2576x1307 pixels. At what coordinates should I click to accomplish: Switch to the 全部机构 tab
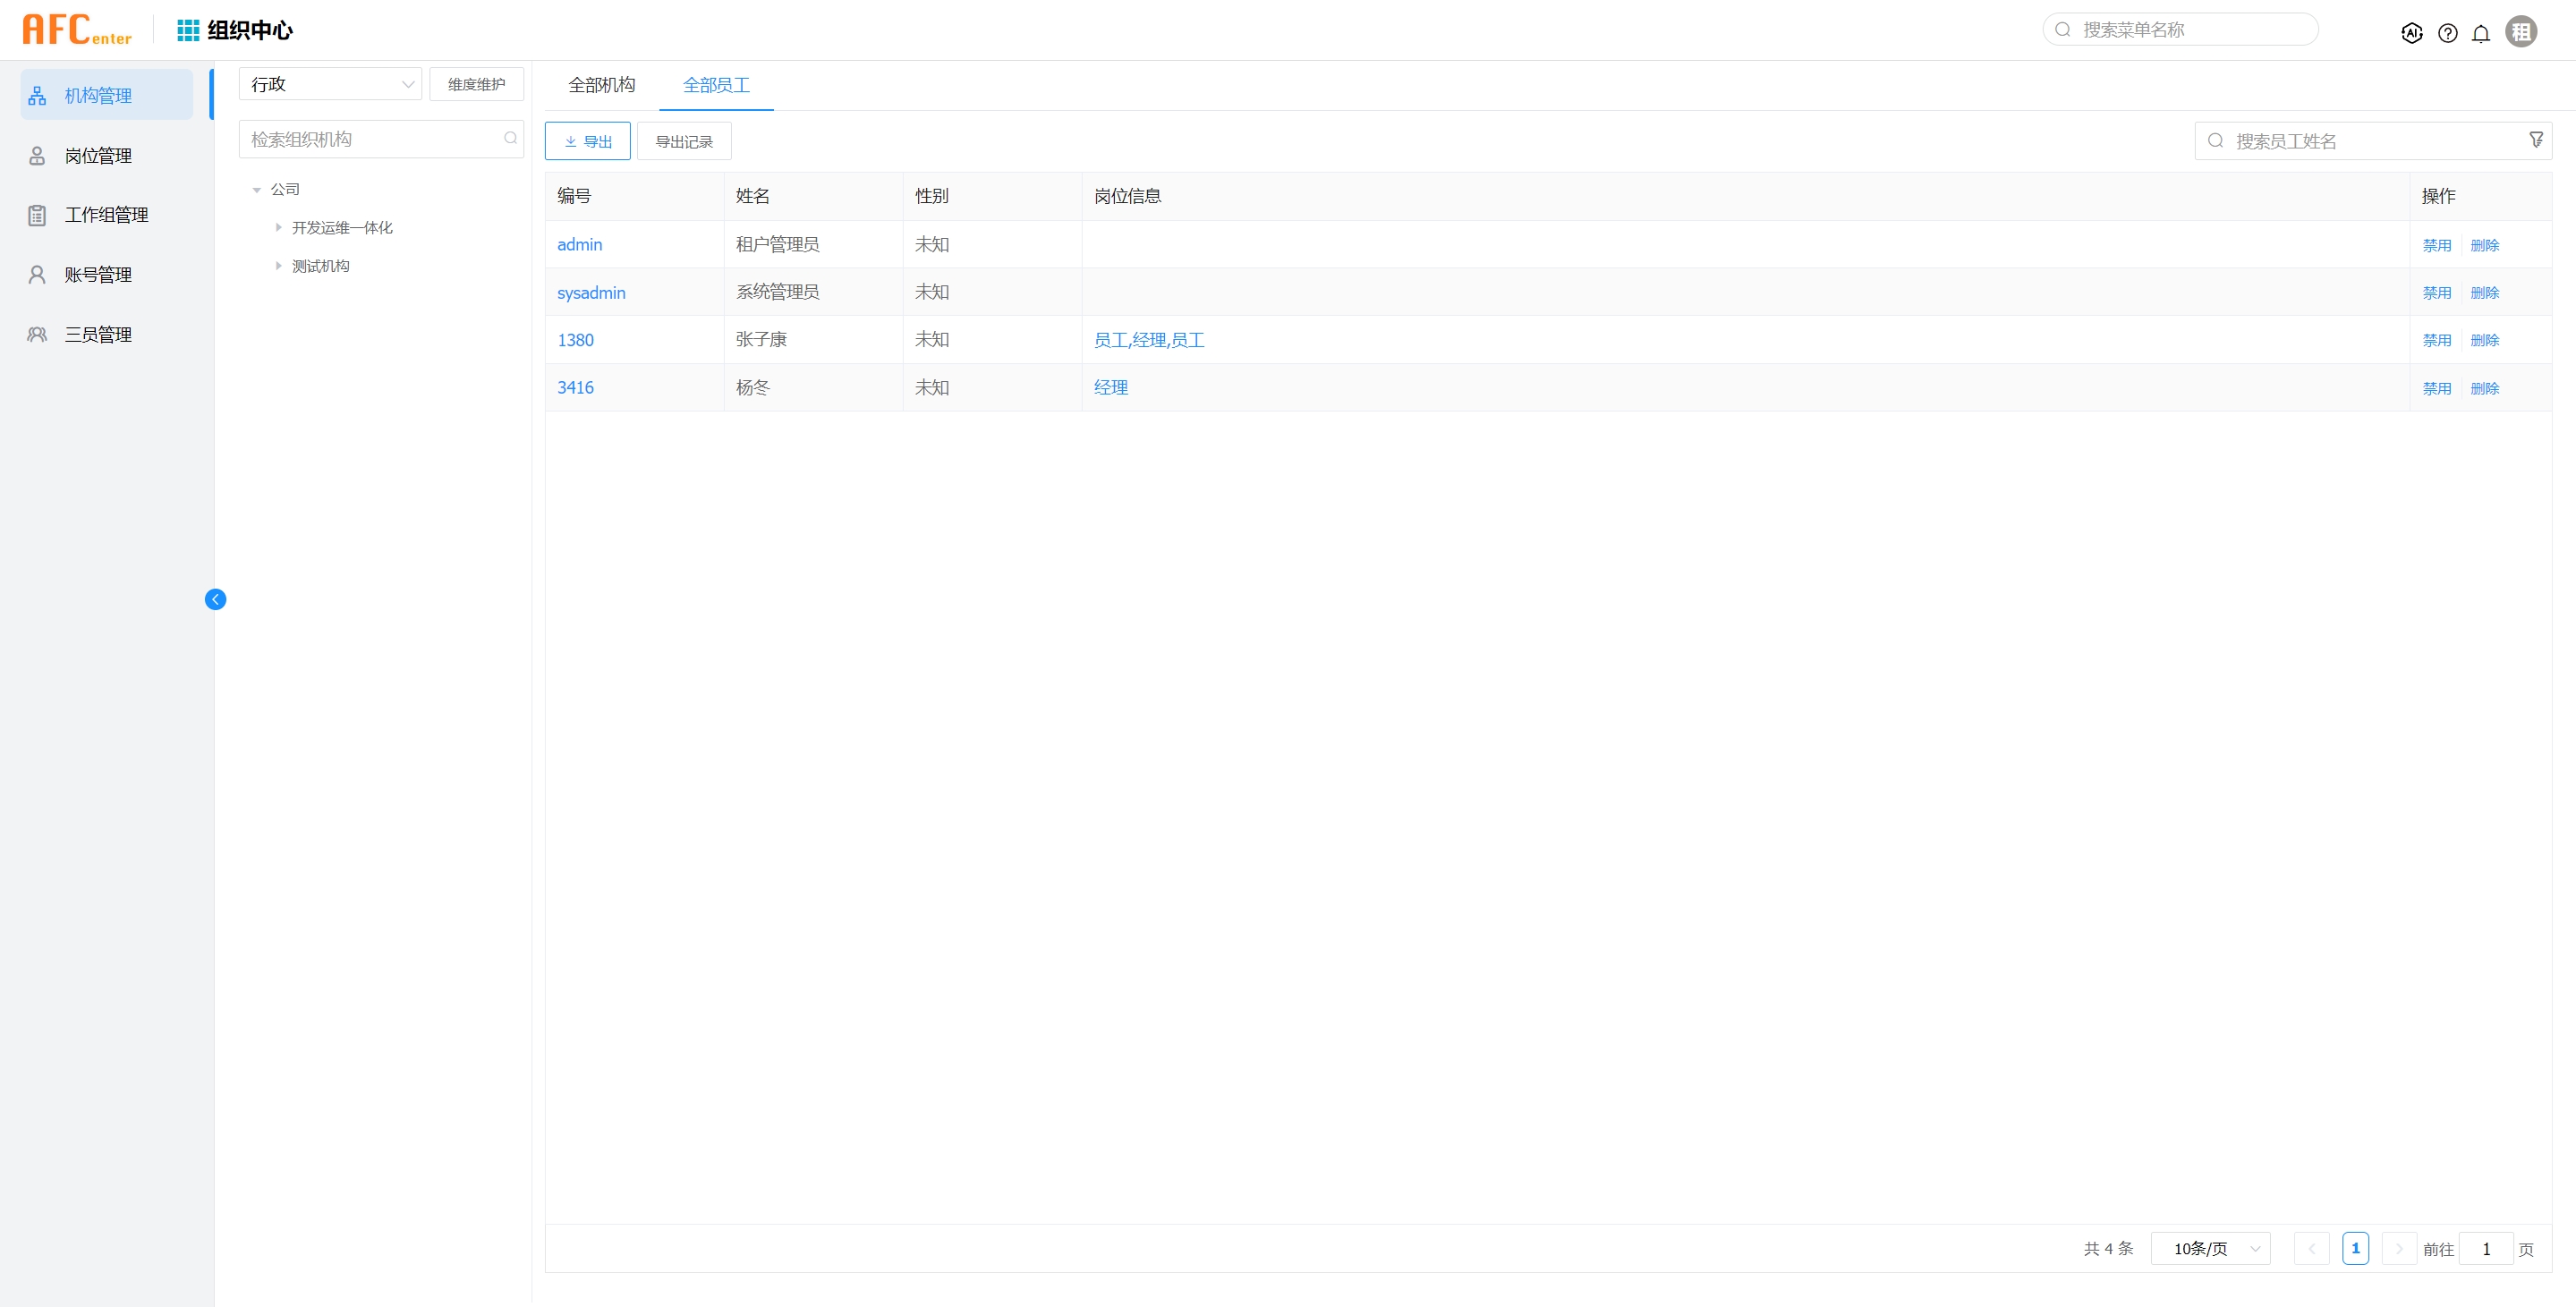(x=601, y=85)
